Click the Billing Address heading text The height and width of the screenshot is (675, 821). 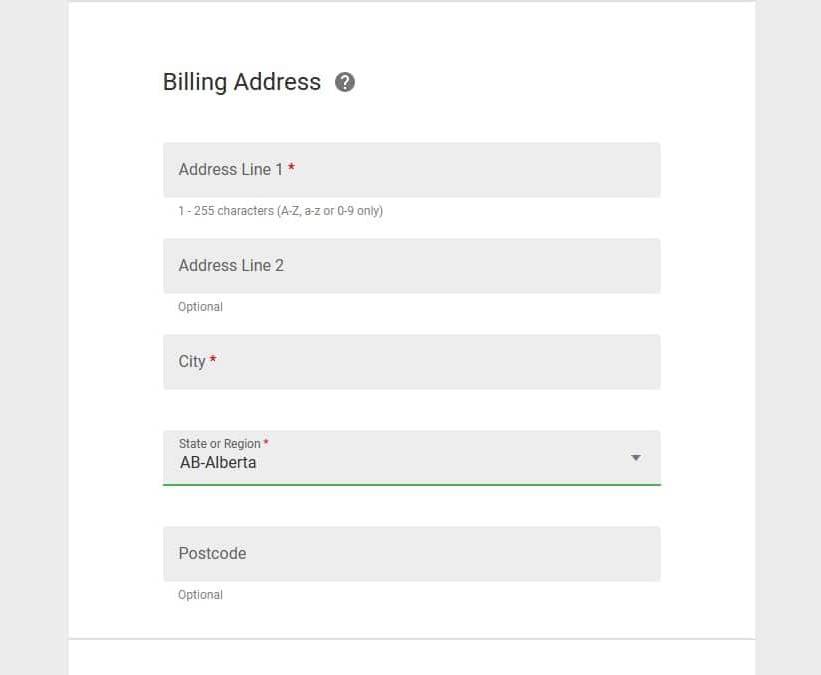(241, 82)
